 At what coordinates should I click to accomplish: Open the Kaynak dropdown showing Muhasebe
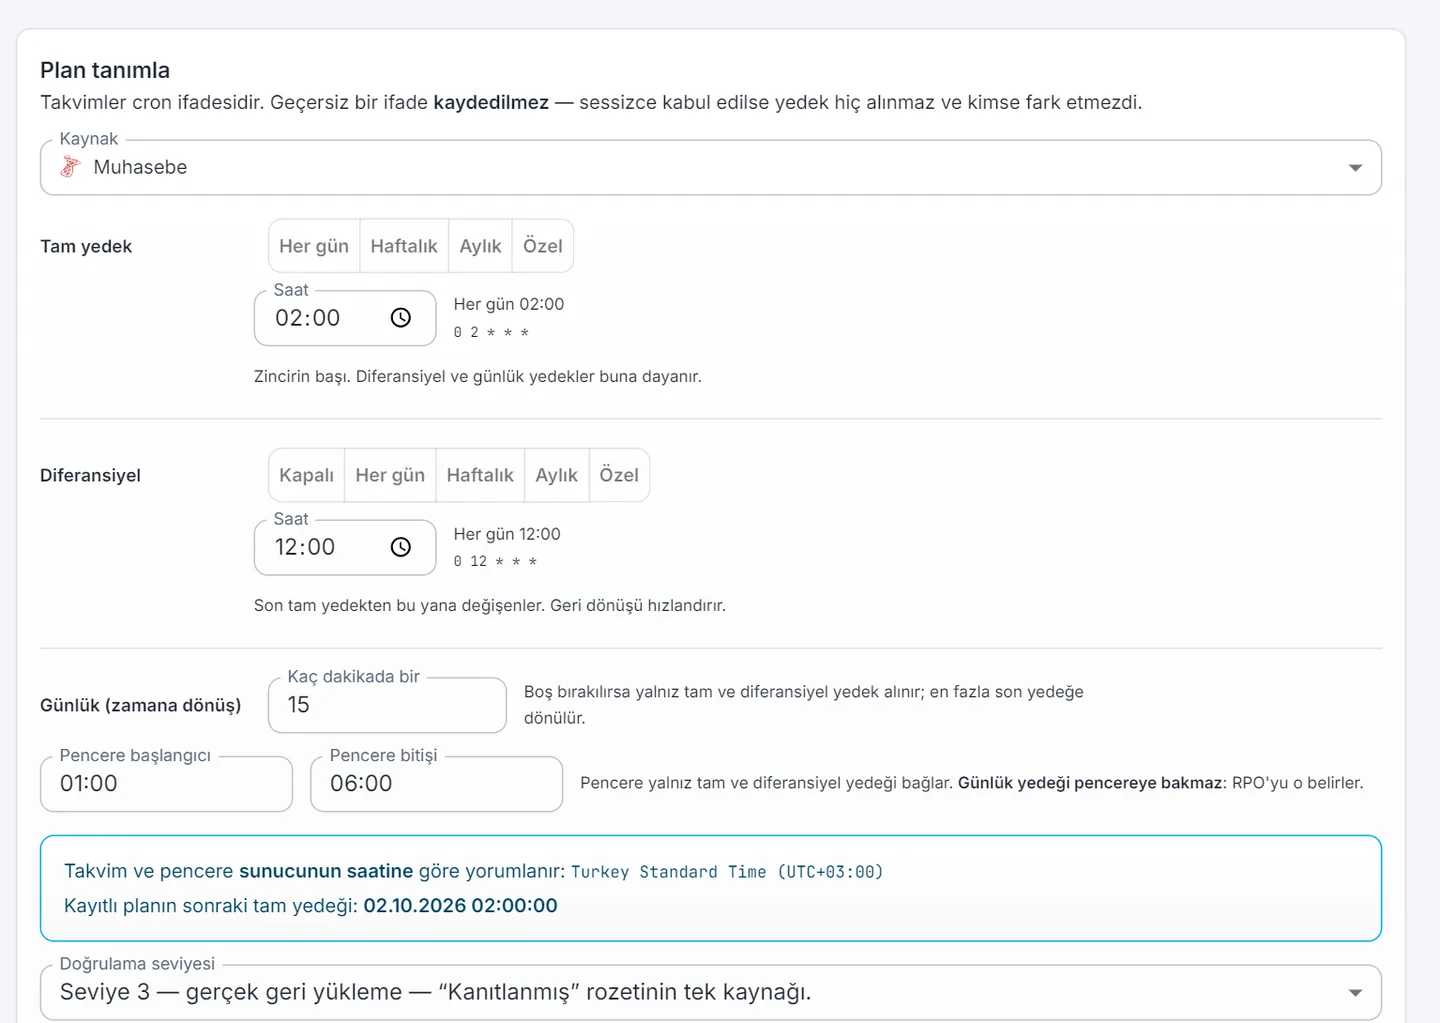(x=711, y=167)
